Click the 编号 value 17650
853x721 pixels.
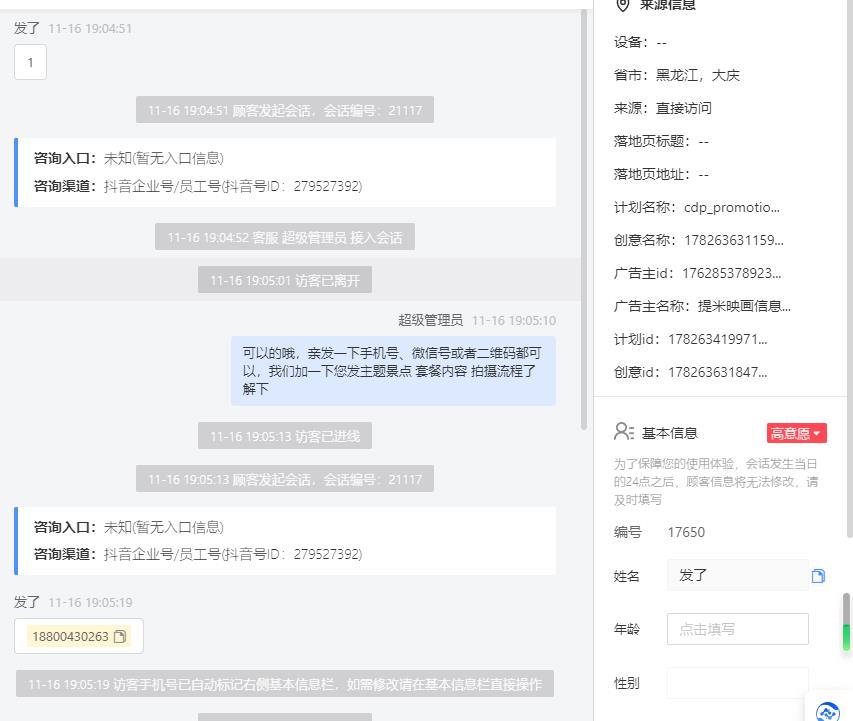coord(686,532)
